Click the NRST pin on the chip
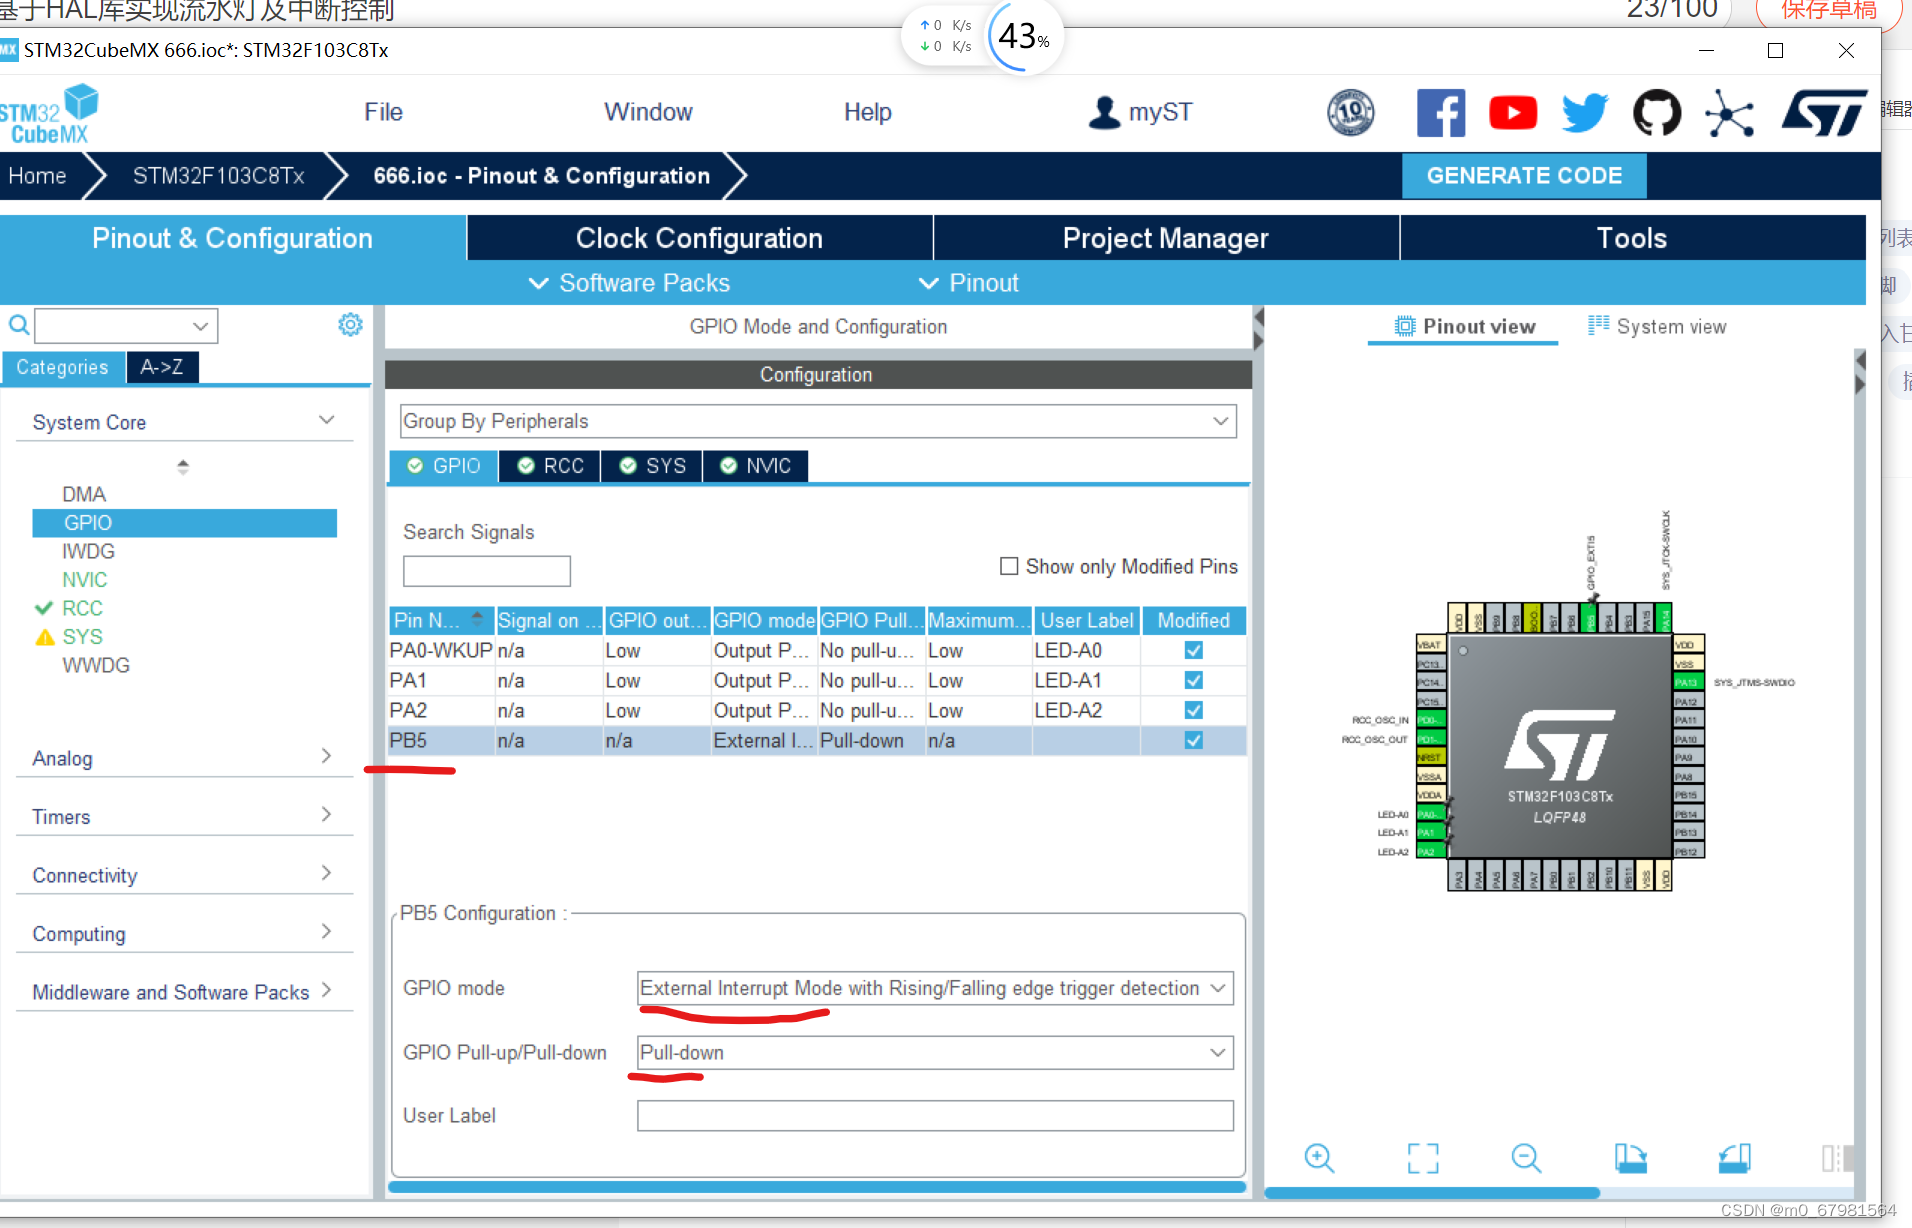This screenshot has width=1912, height=1228. point(1430,757)
